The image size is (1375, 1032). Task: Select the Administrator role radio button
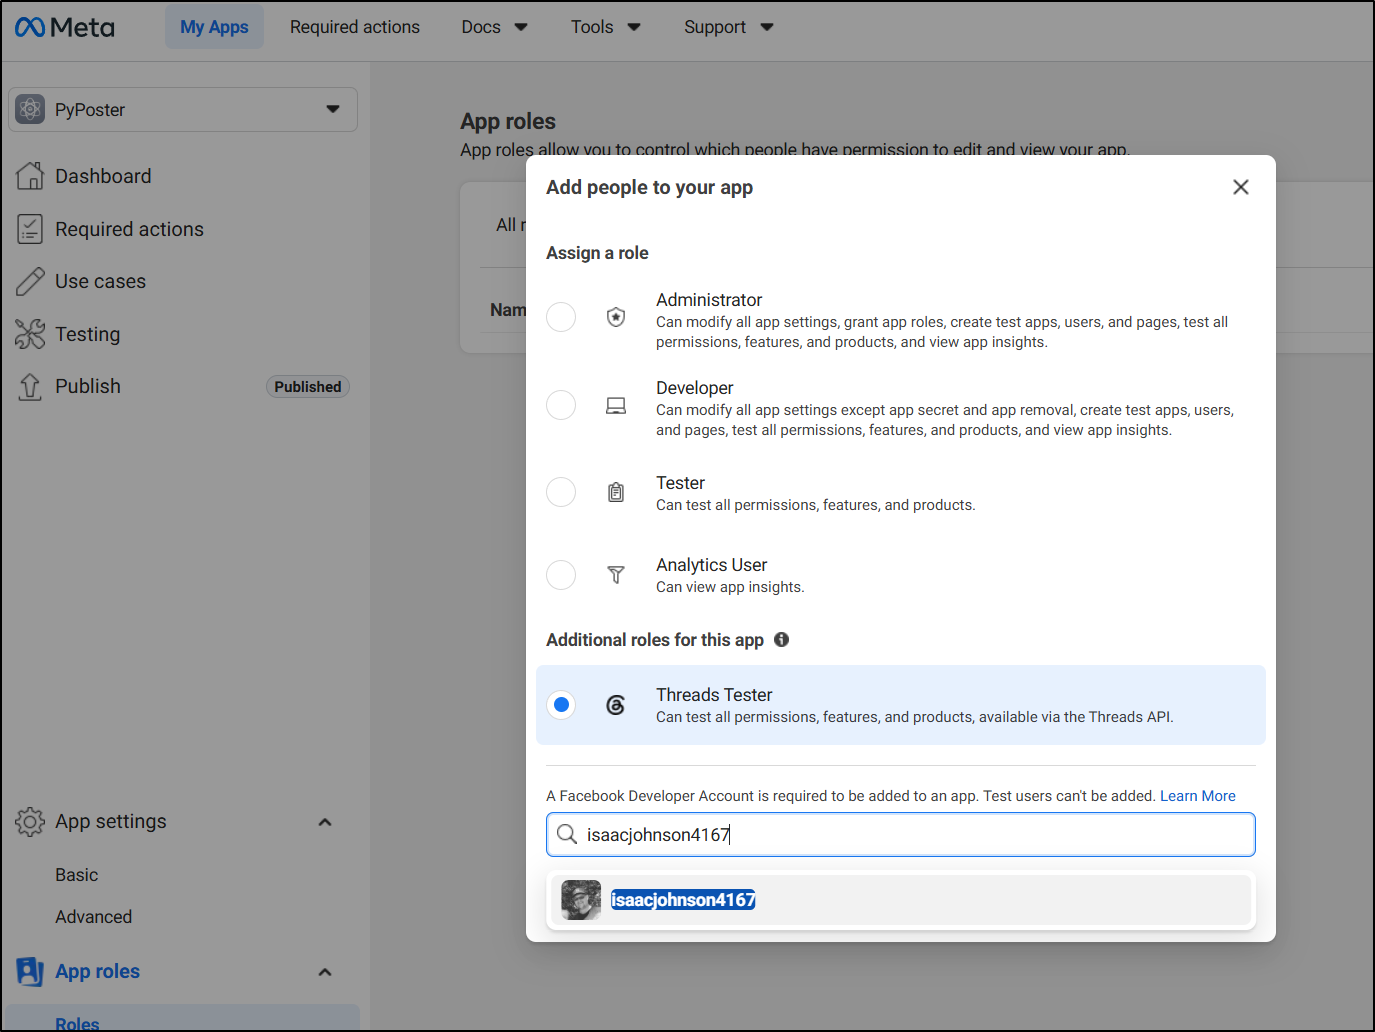(x=561, y=317)
